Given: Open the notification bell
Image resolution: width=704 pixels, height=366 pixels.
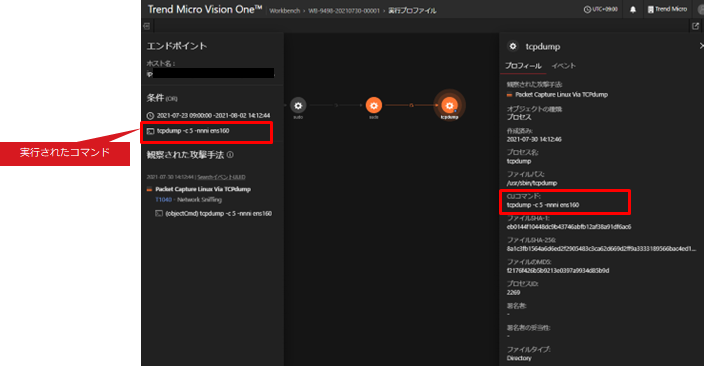Looking at the screenshot, I should click(x=633, y=9).
